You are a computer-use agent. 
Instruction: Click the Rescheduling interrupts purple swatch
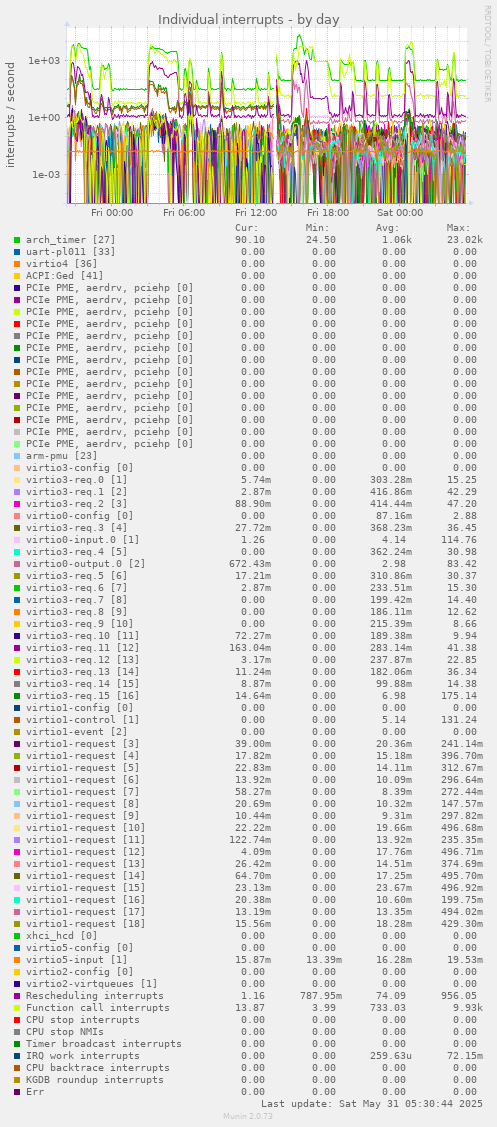(17, 995)
